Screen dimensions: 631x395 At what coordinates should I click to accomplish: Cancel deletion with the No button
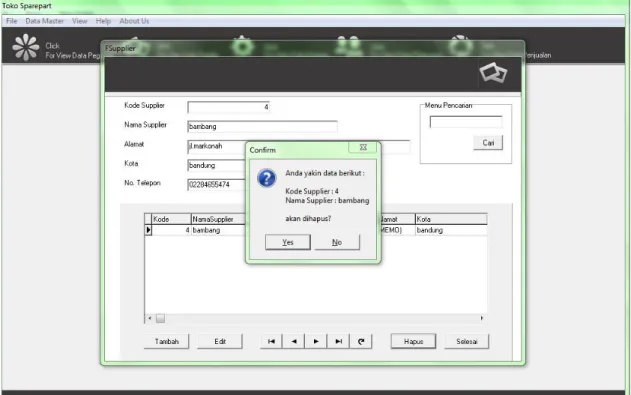point(337,242)
